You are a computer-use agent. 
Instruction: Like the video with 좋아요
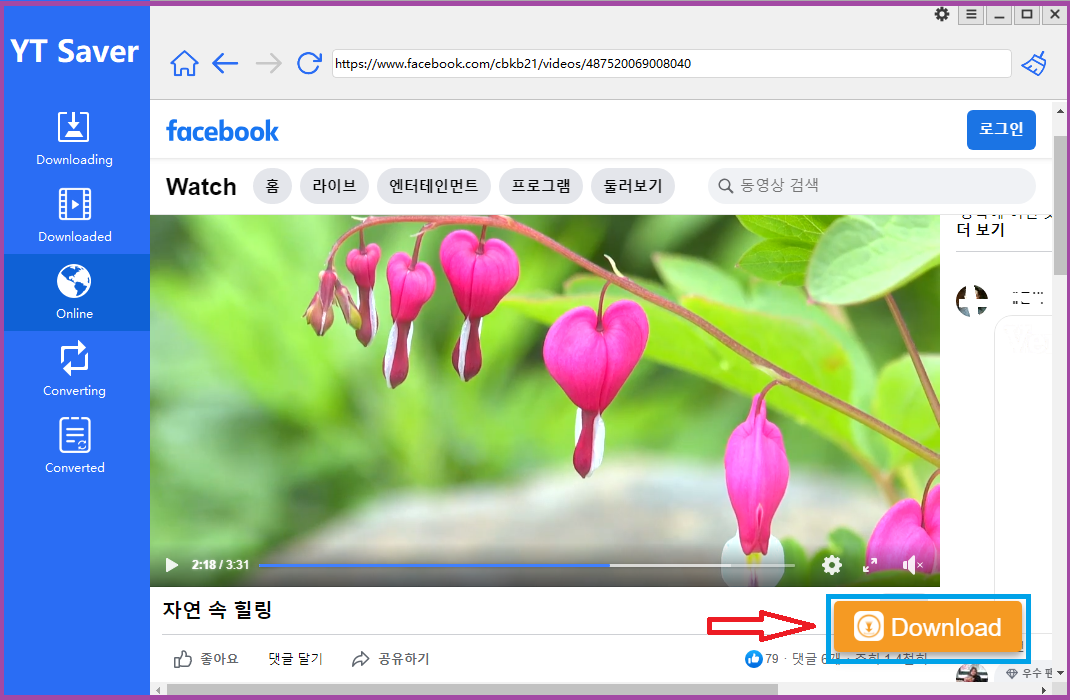coord(205,659)
